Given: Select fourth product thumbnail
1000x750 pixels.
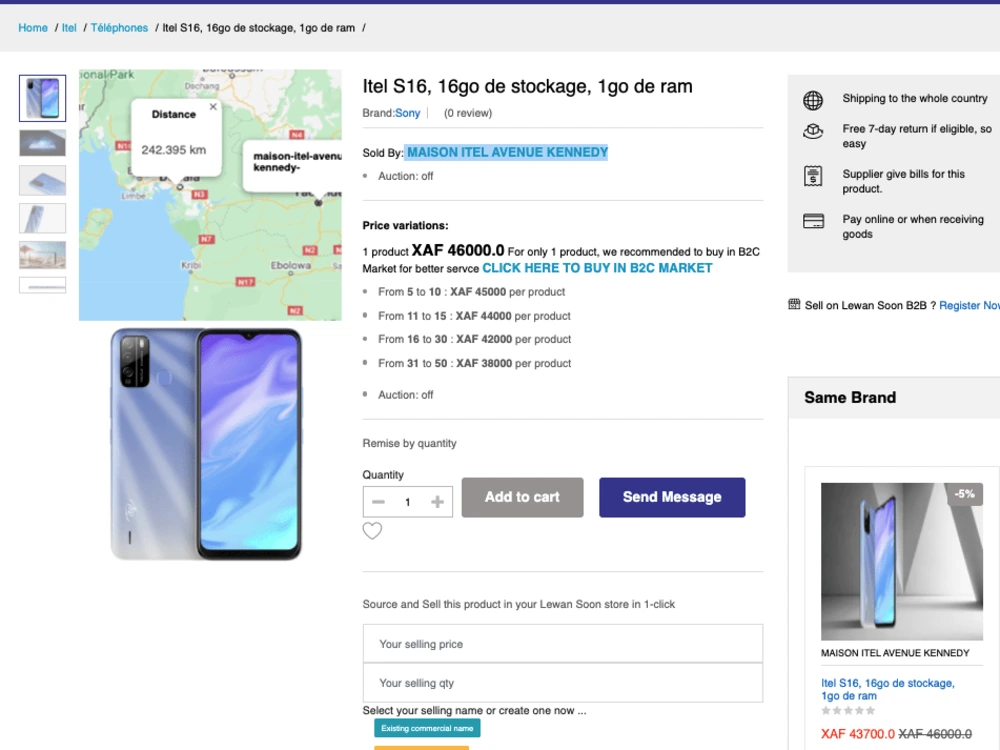Looking at the screenshot, I should tap(42, 218).
